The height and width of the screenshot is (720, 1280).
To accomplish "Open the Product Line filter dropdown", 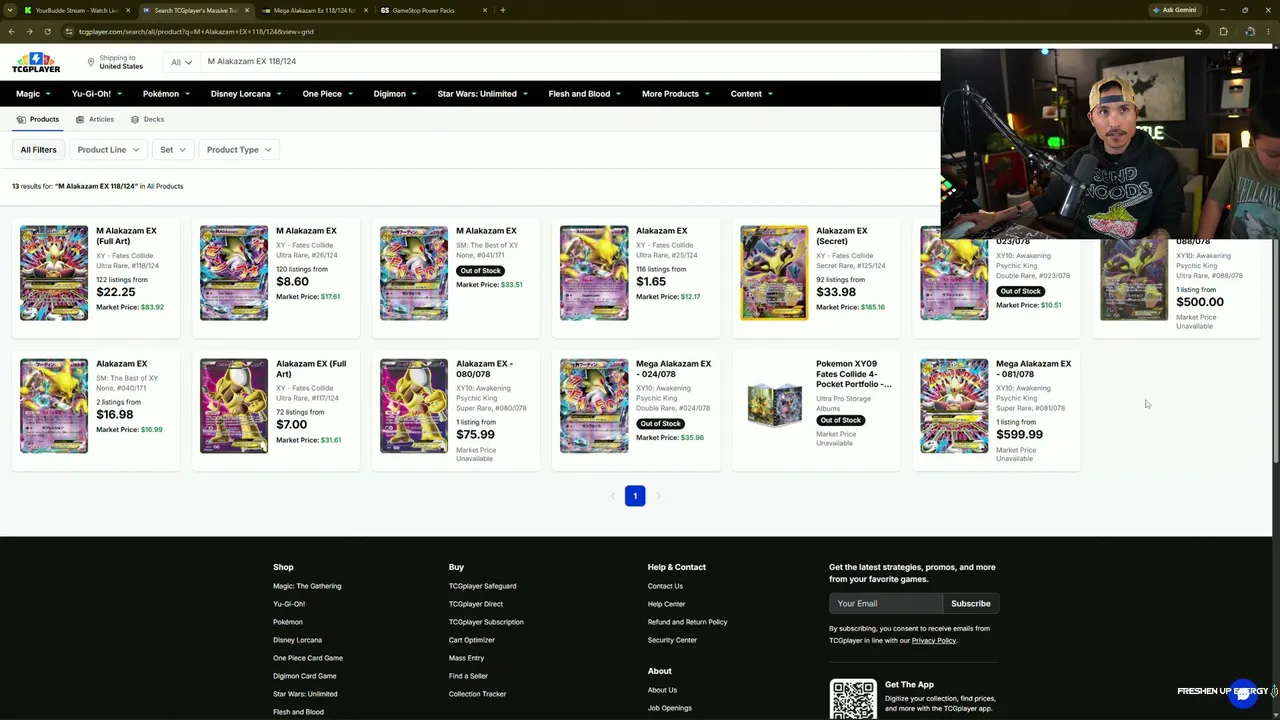I will pos(108,150).
